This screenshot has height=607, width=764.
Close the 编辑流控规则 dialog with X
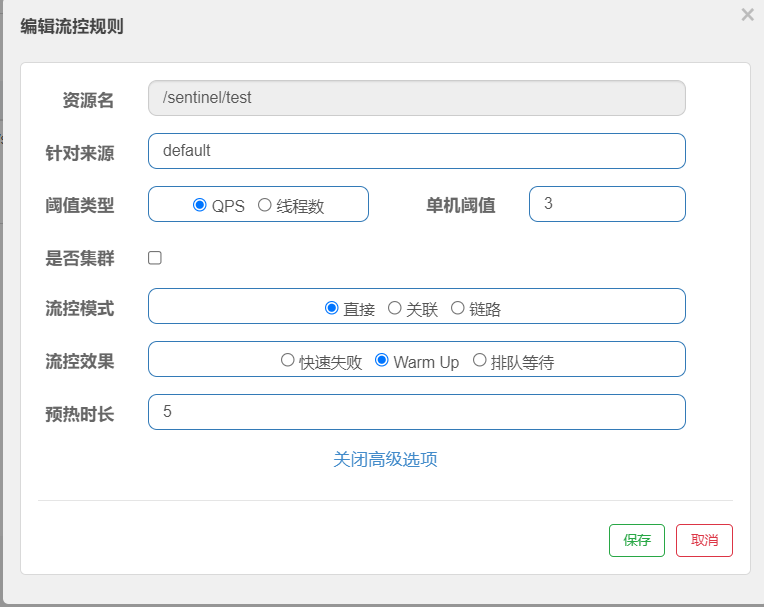point(747,15)
